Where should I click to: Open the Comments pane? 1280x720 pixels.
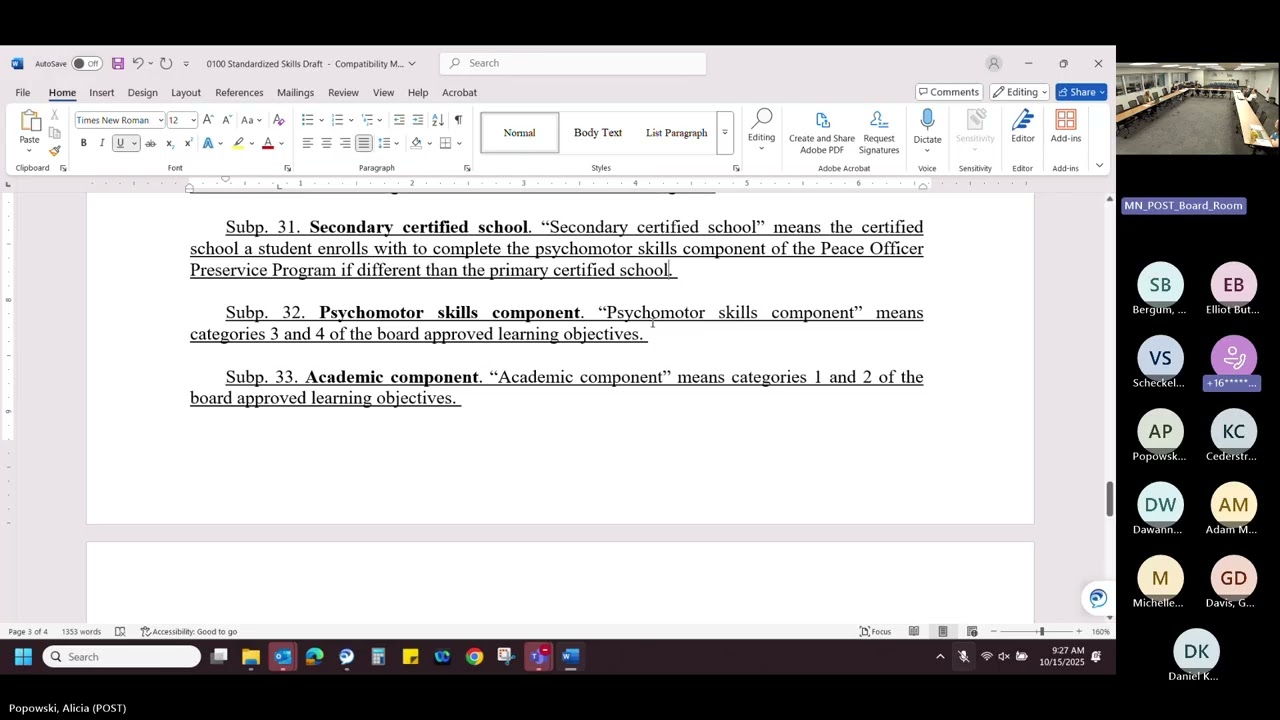point(949,92)
